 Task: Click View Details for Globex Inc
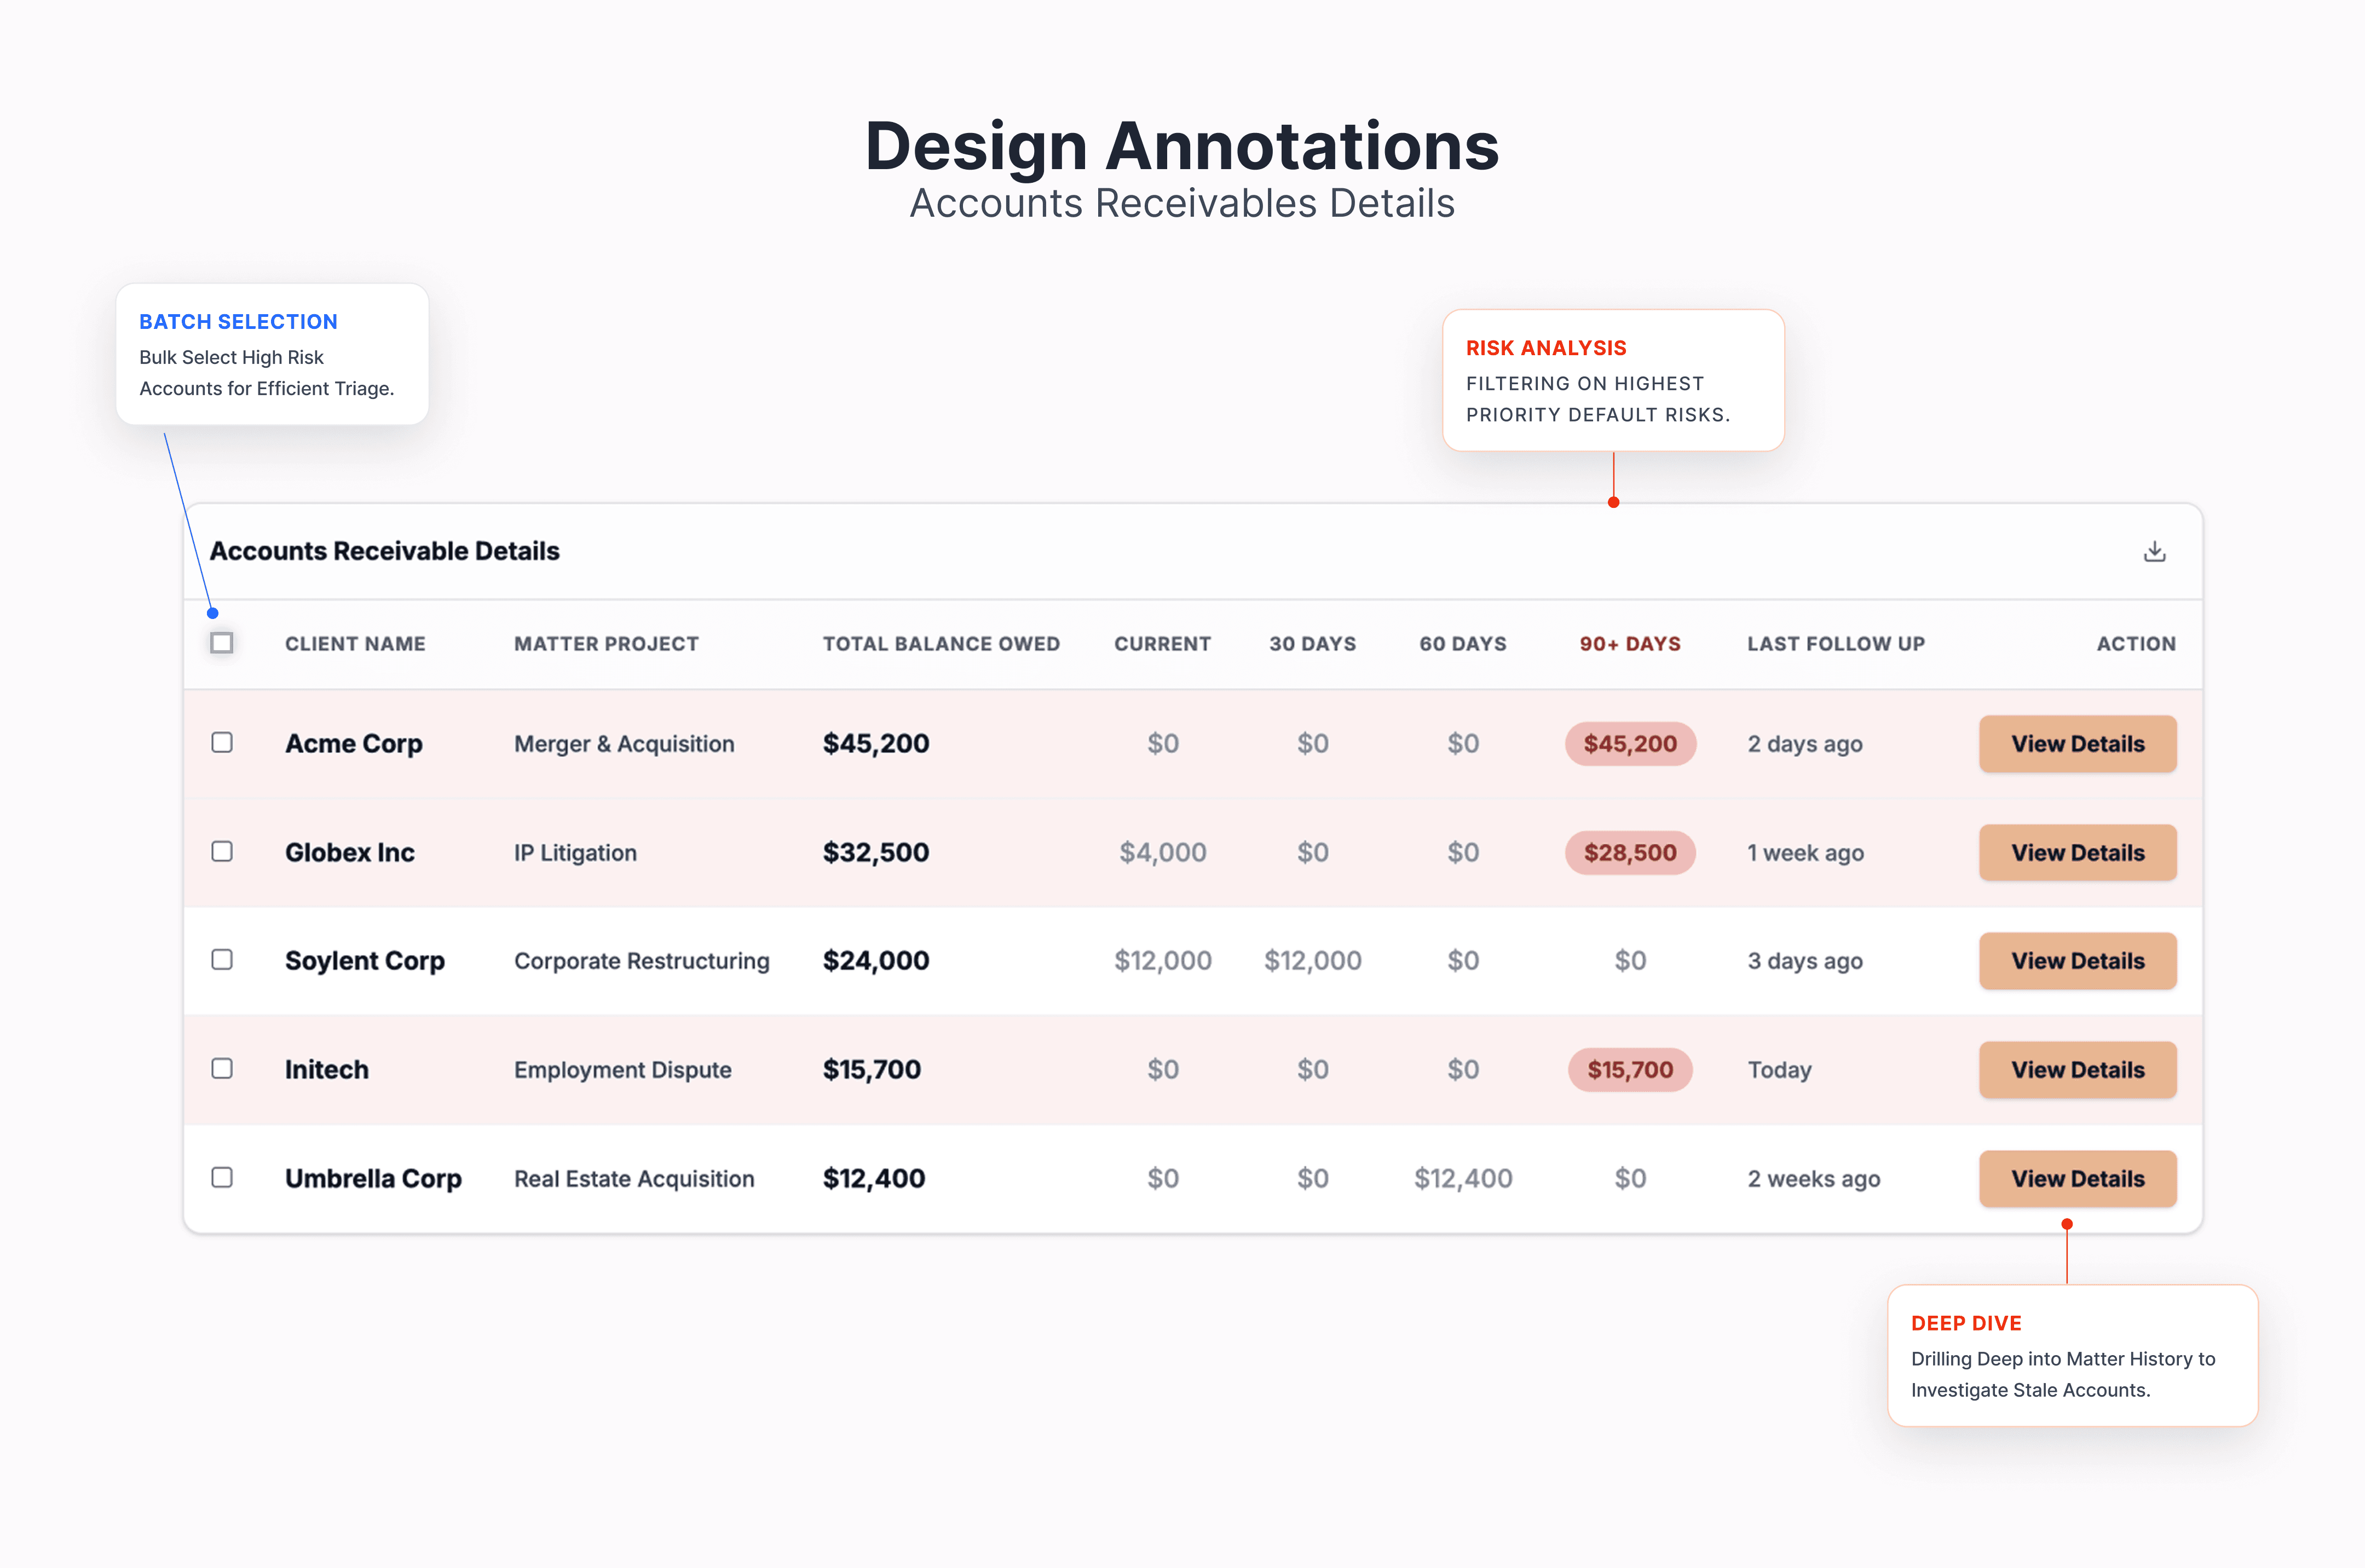pyautogui.click(x=2077, y=853)
